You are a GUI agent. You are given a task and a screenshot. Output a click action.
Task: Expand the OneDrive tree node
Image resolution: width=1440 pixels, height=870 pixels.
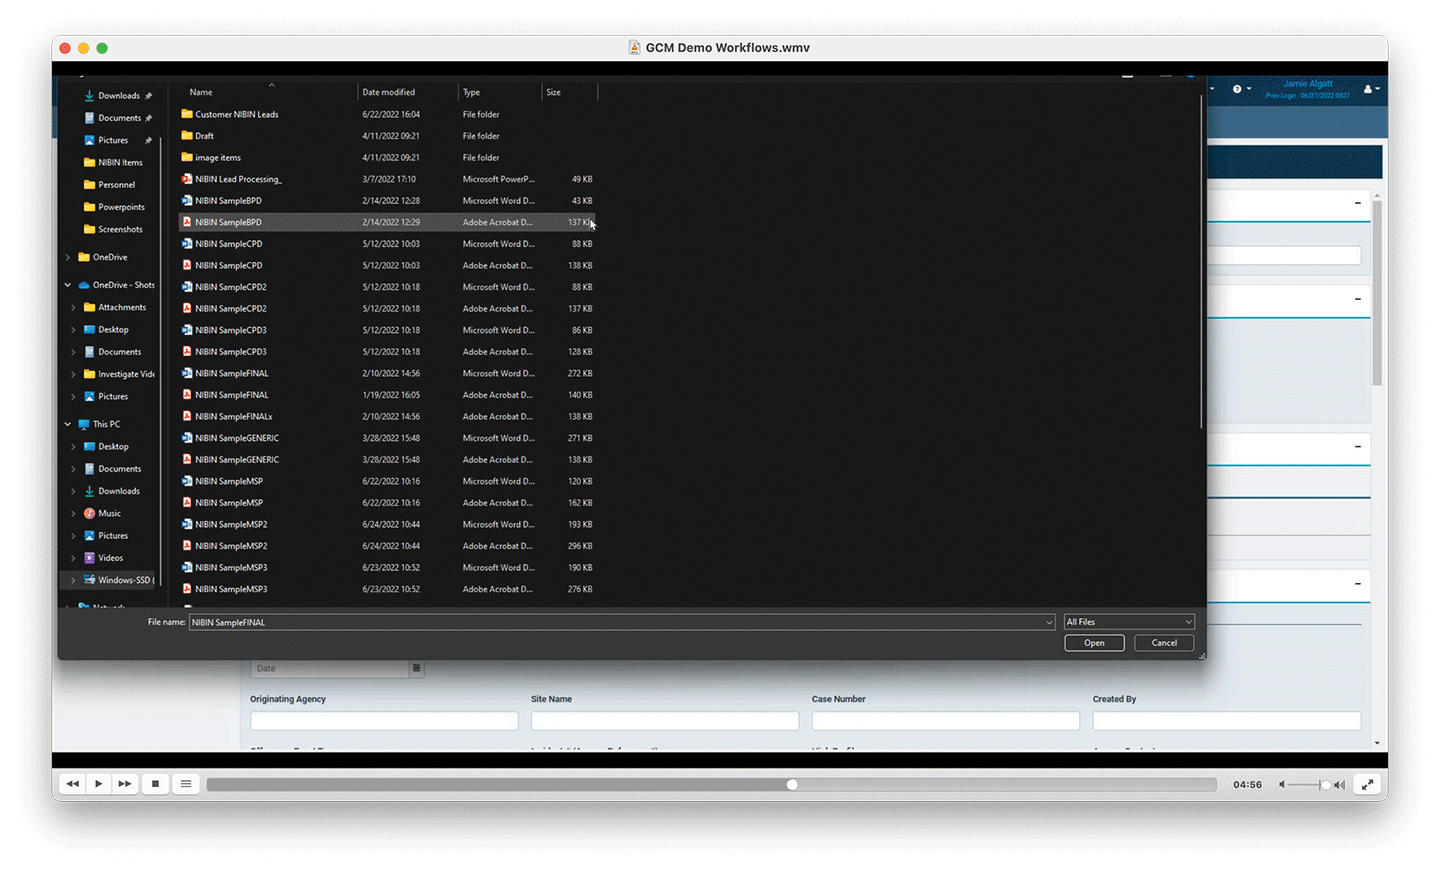tap(68, 257)
